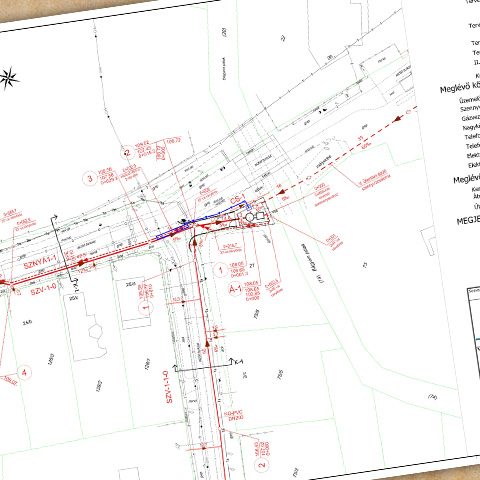Select the circled number 3 marker
This screenshot has width=480, height=480.
[90, 178]
